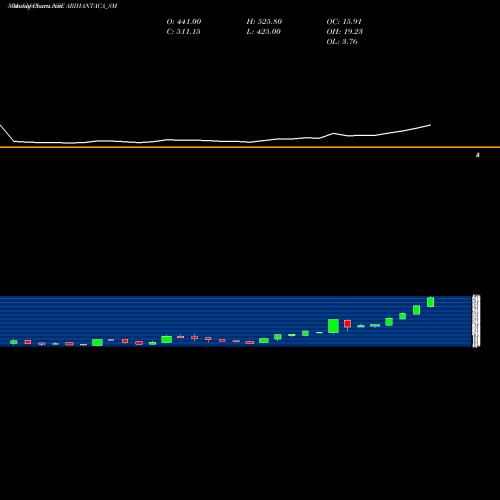Image resolution: width=500 pixels, height=500 pixels.
Task: Select the open value O: 441.00
Action: pyautogui.click(x=184, y=22)
